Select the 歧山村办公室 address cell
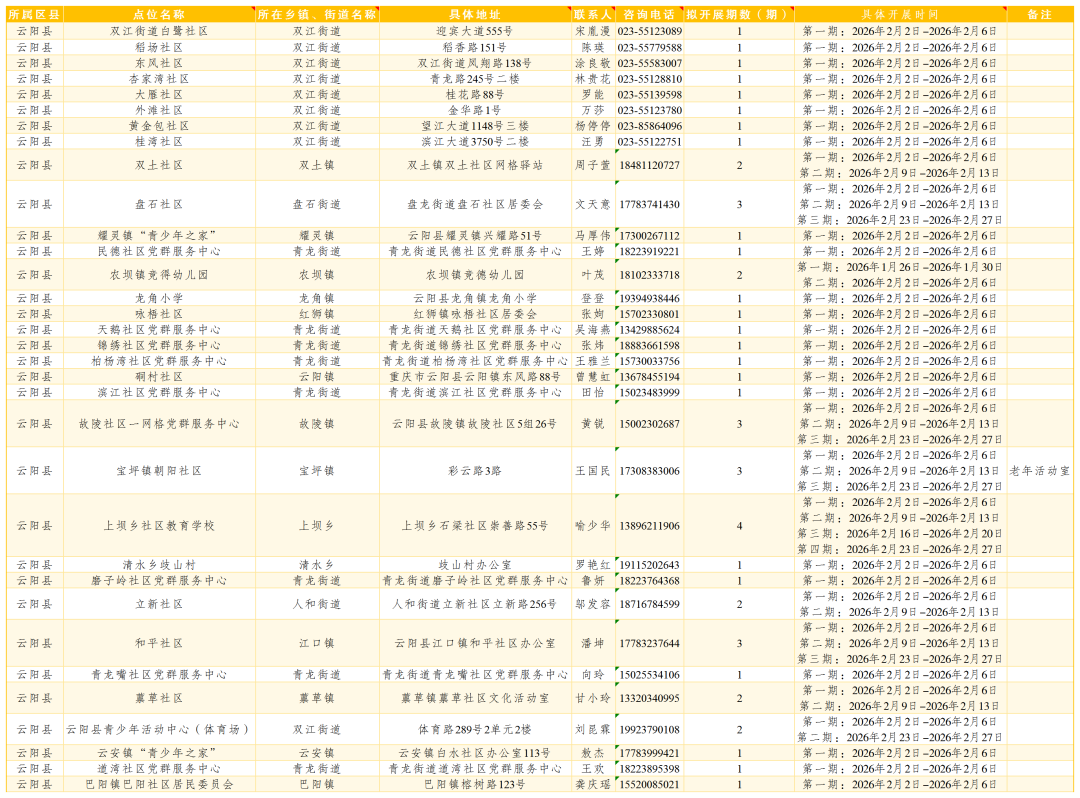This screenshot has width=1080, height=798. [x=475, y=565]
